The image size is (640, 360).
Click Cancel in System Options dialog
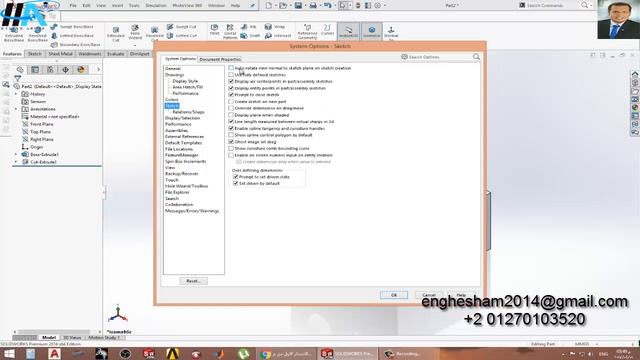(429, 295)
